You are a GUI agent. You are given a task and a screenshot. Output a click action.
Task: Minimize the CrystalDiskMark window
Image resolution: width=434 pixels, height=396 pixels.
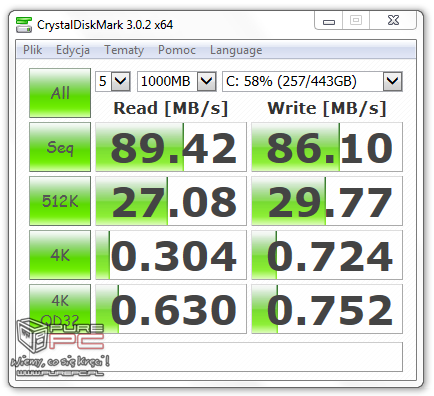point(329,21)
